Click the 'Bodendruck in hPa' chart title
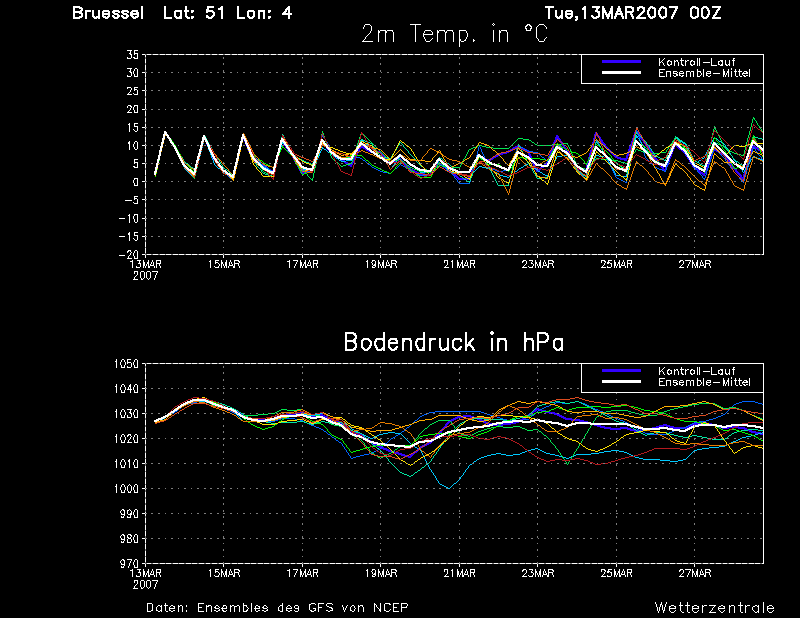The width and height of the screenshot is (800, 618). [x=454, y=342]
